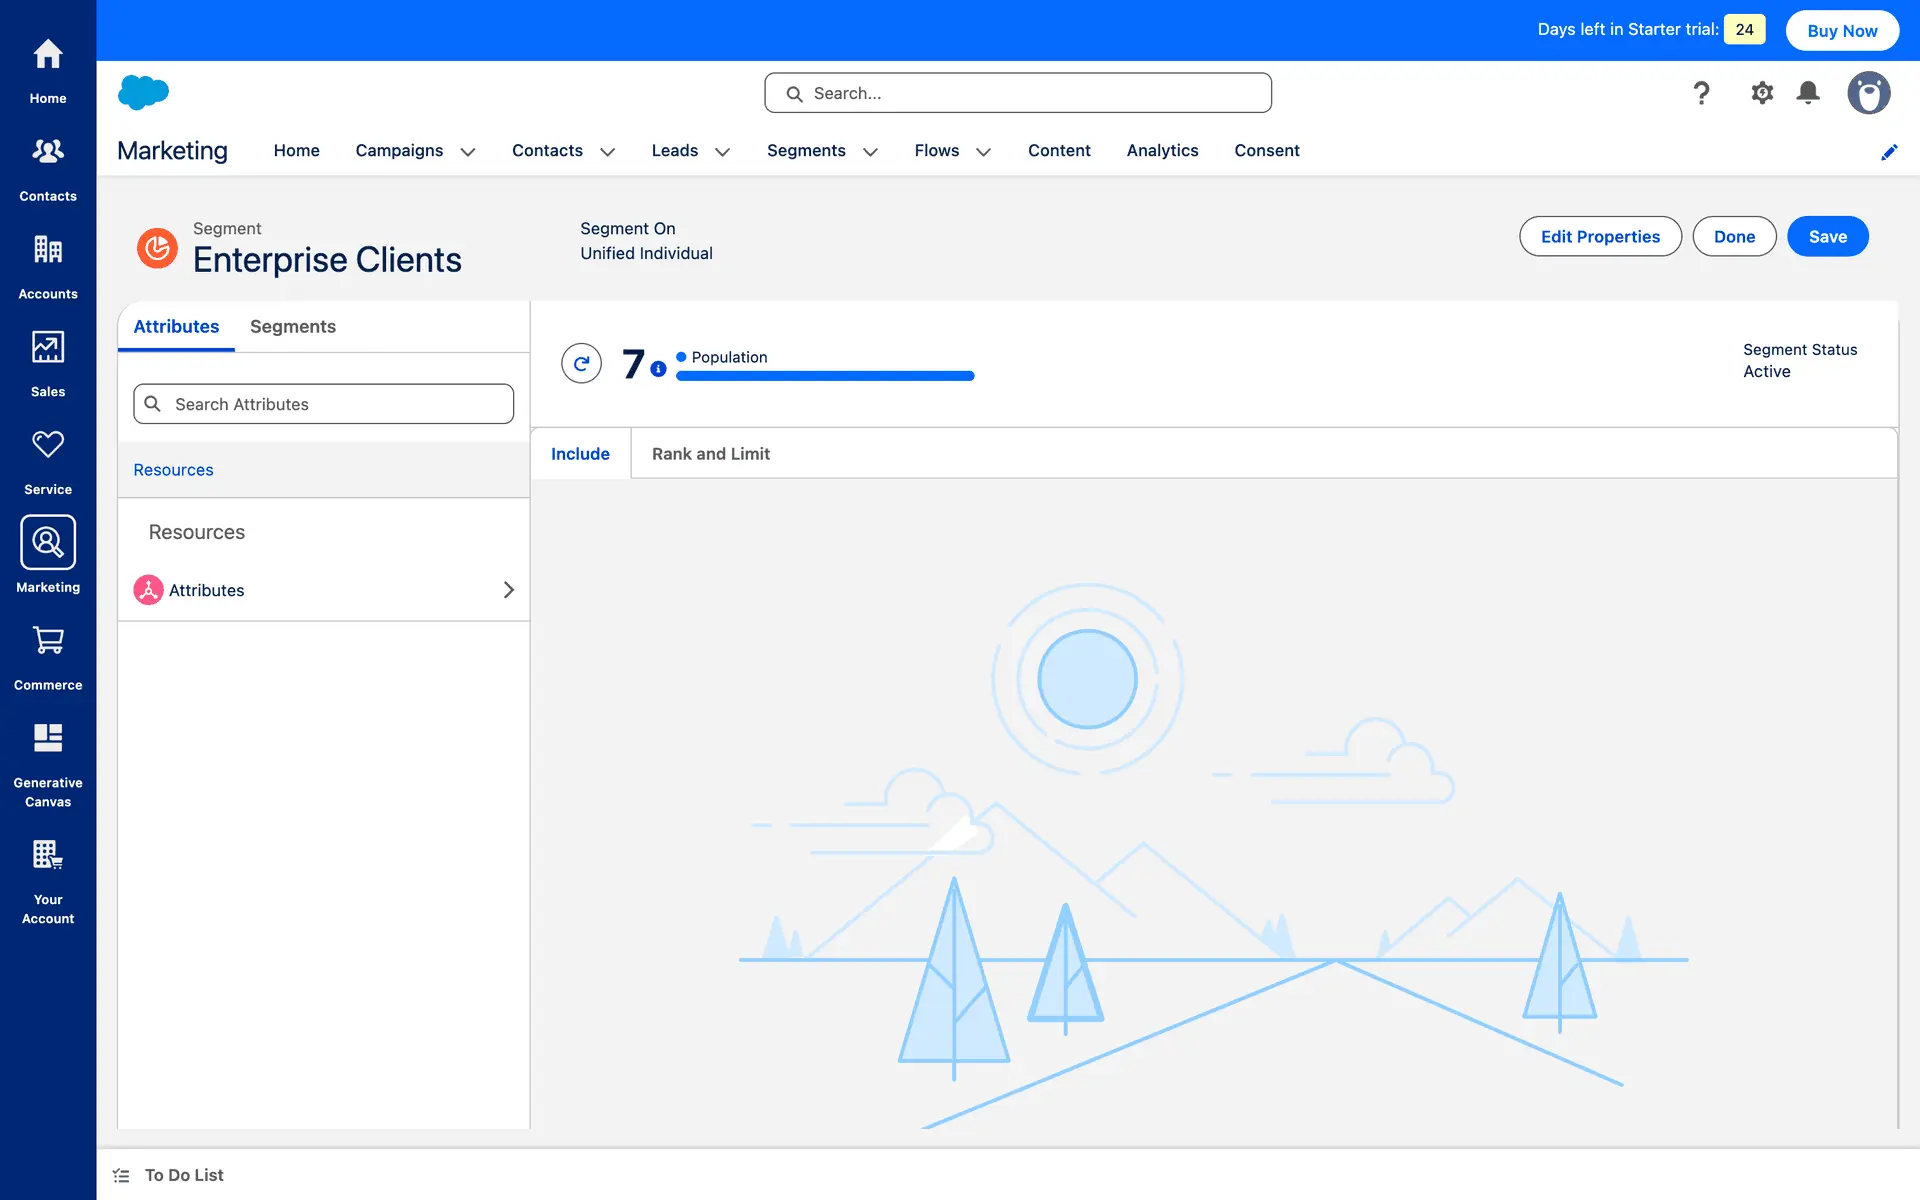Expand the Attributes resource row
Screen dimensions: 1920x1200
coord(508,590)
